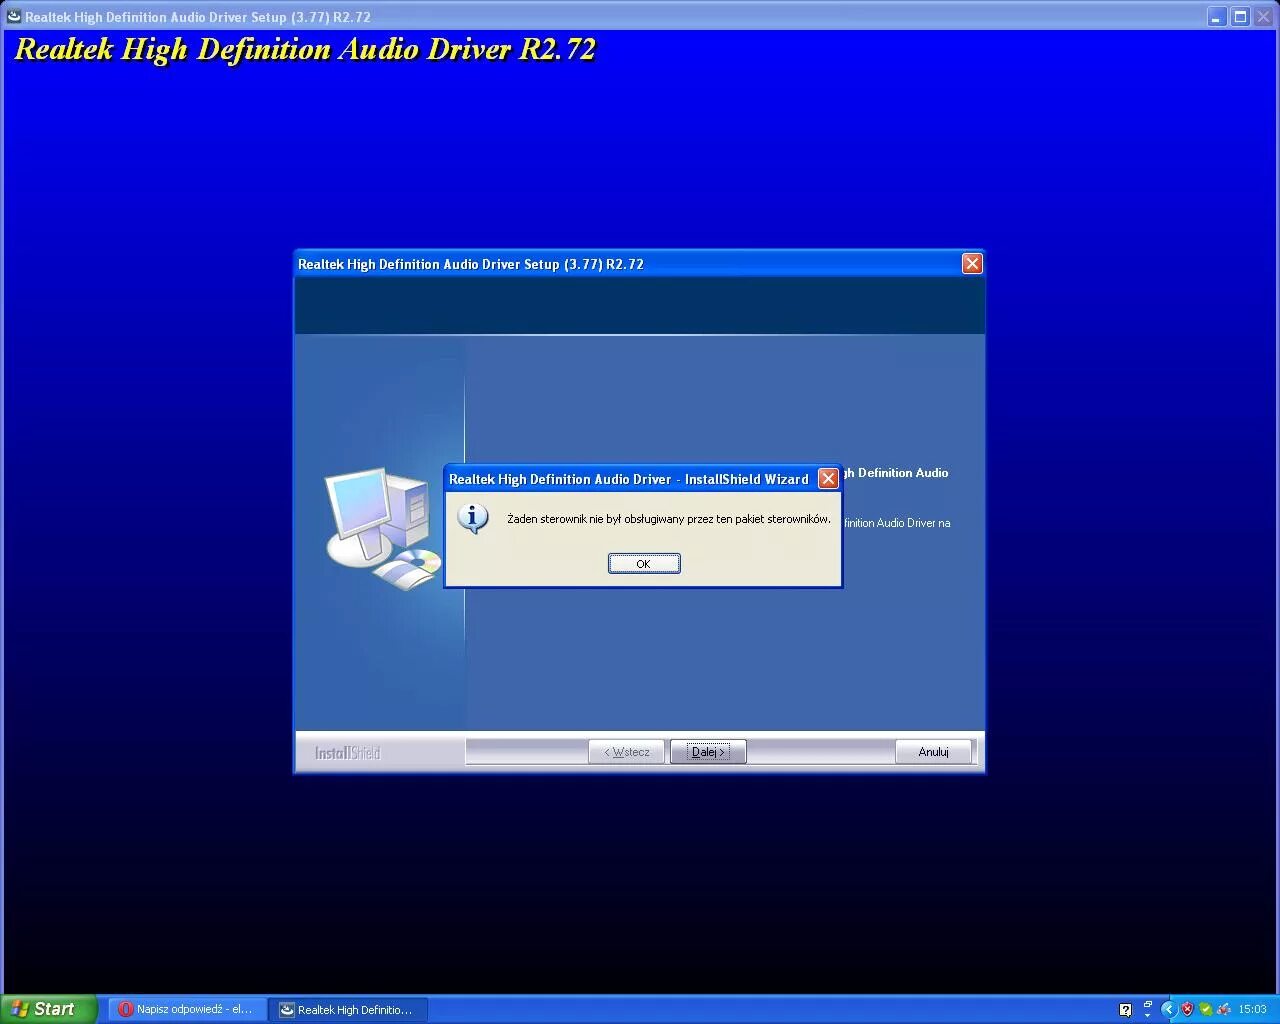Open the Start menu
The image size is (1280, 1024).
click(48, 1008)
